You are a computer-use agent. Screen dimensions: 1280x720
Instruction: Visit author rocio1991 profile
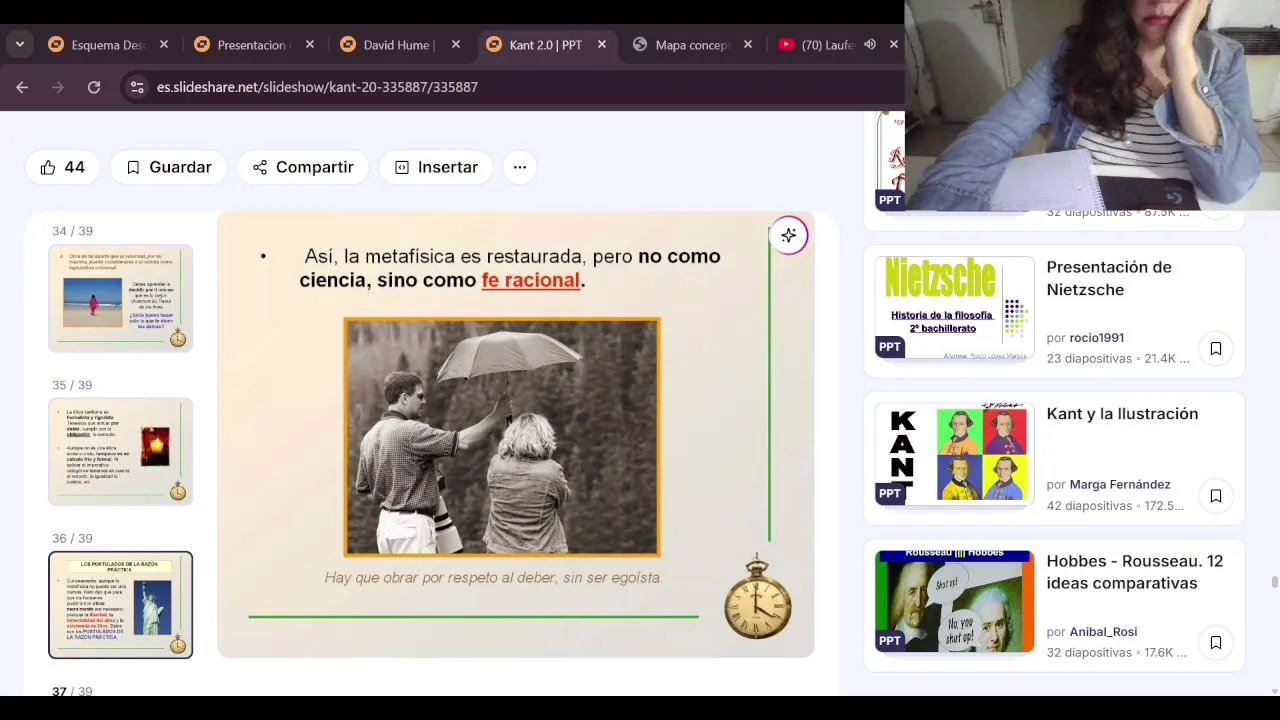(1097, 338)
